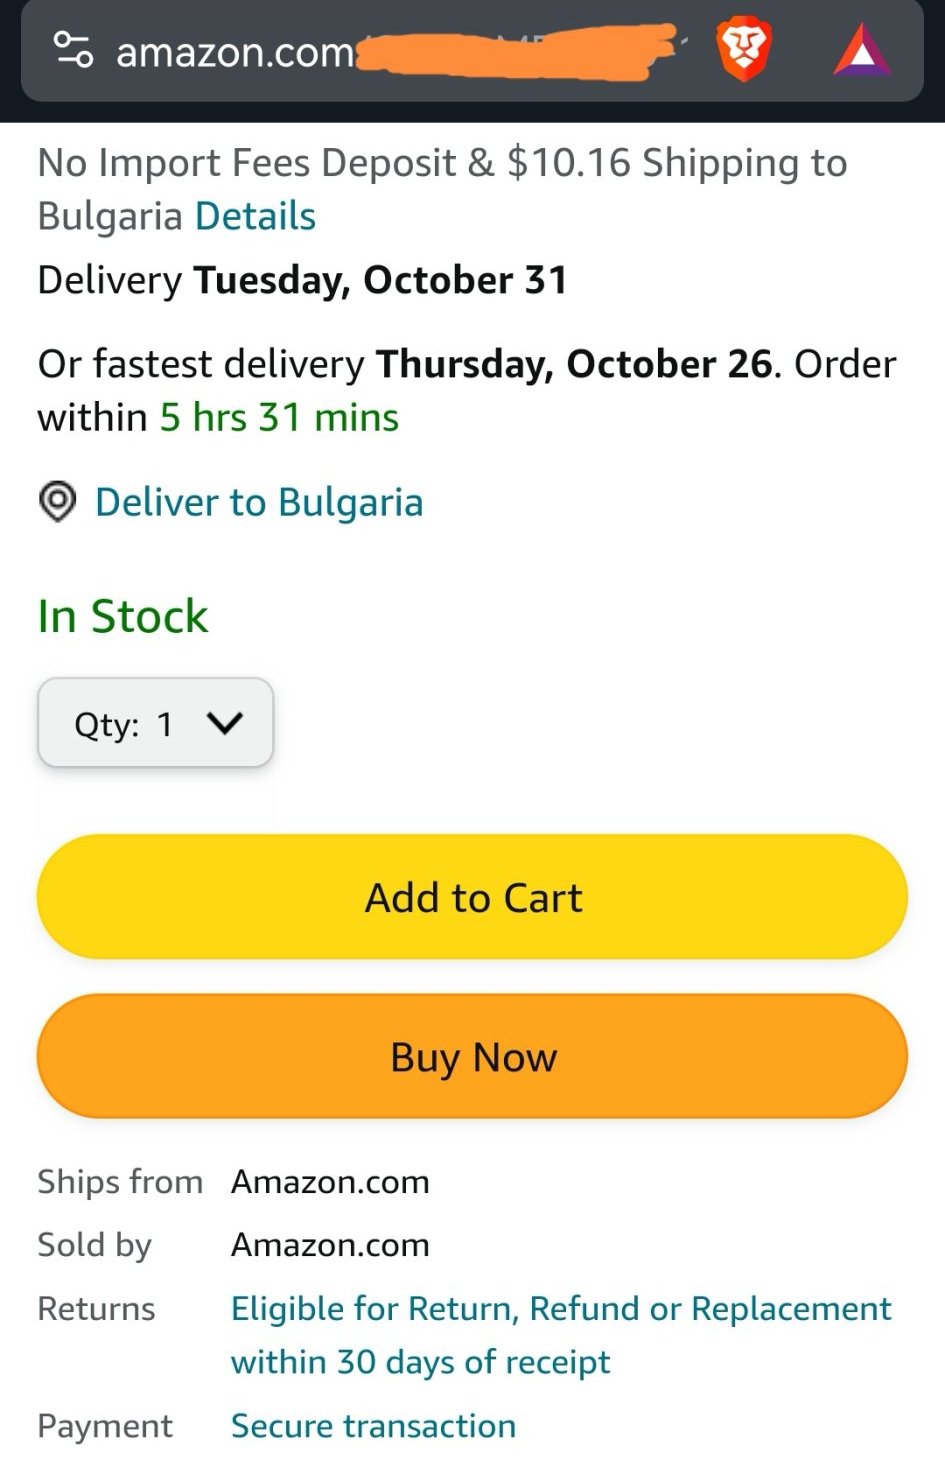Click the 5 hrs 31 mins countdown
The width and height of the screenshot is (945, 1472).
279,417
